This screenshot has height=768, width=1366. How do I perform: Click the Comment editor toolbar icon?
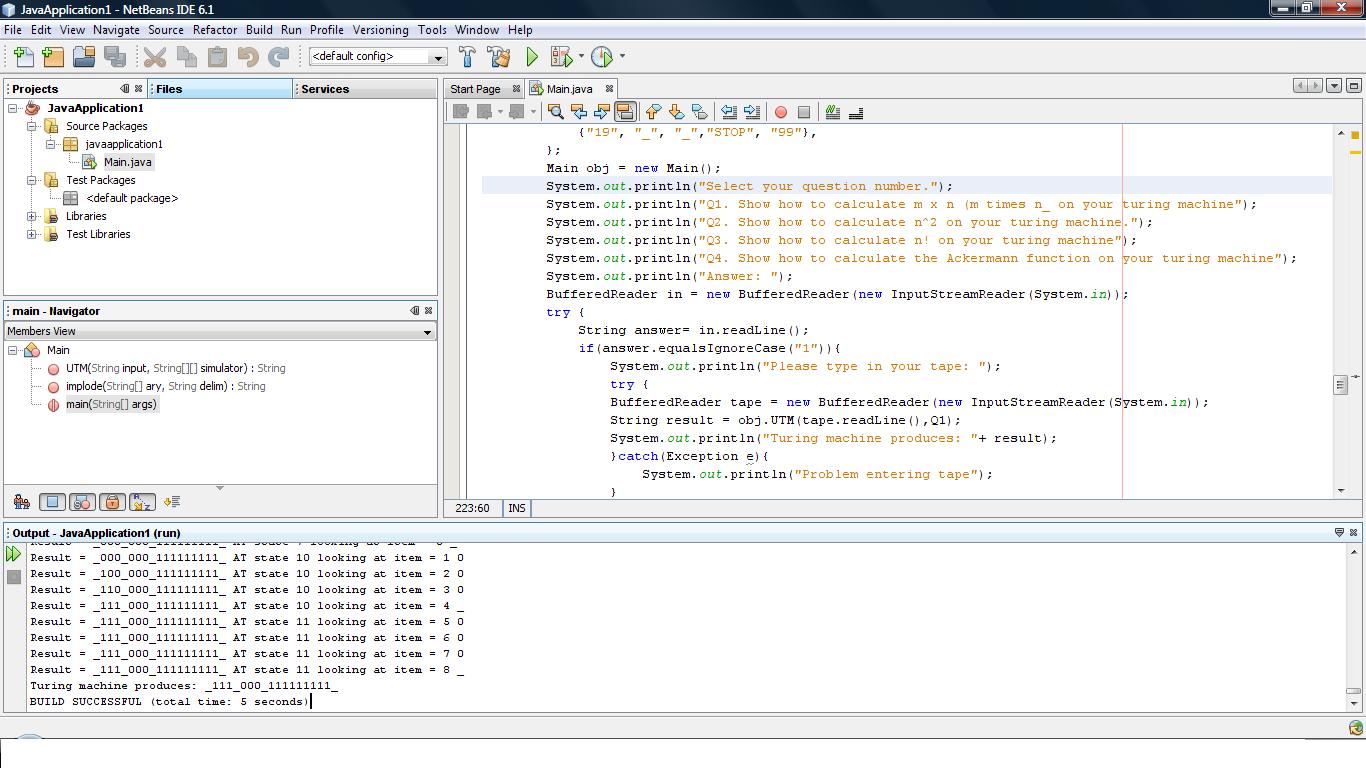(x=833, y=112)
